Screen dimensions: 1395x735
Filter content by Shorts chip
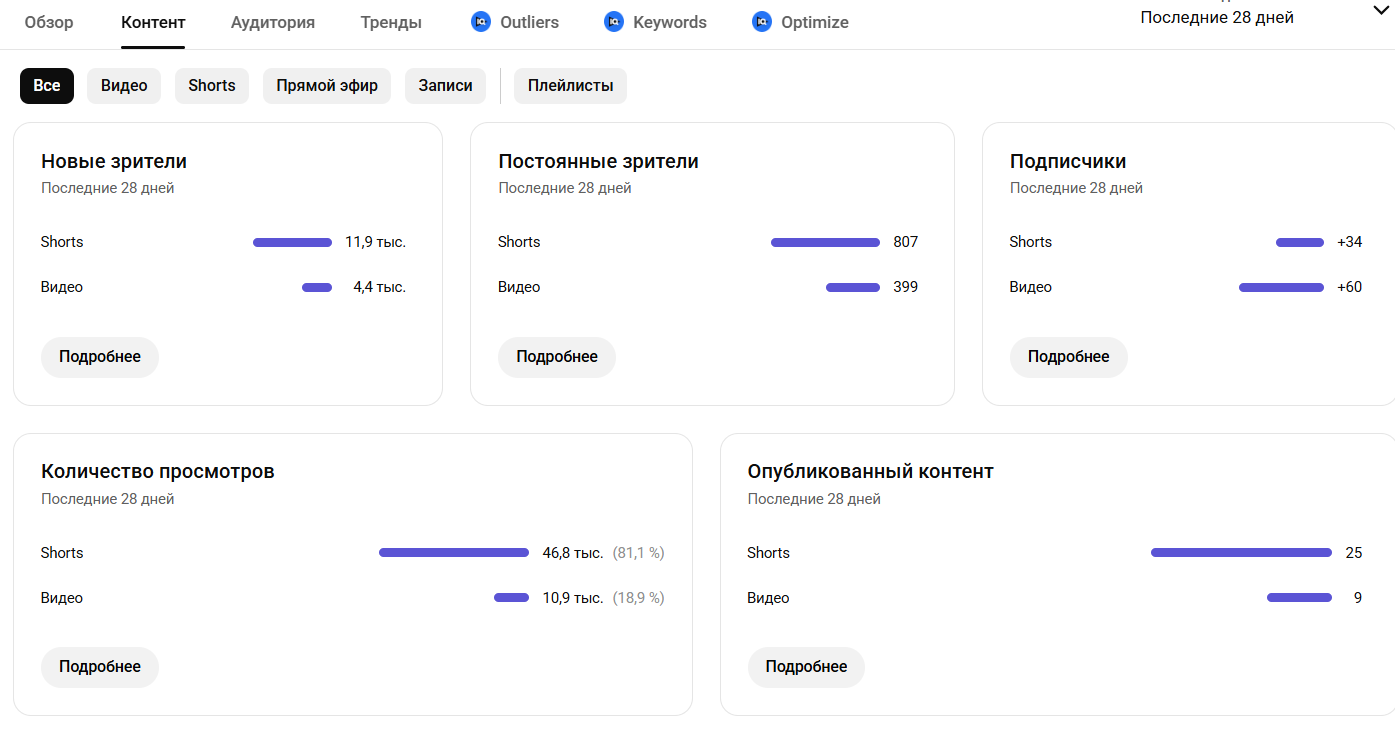(x=212, y=86)
